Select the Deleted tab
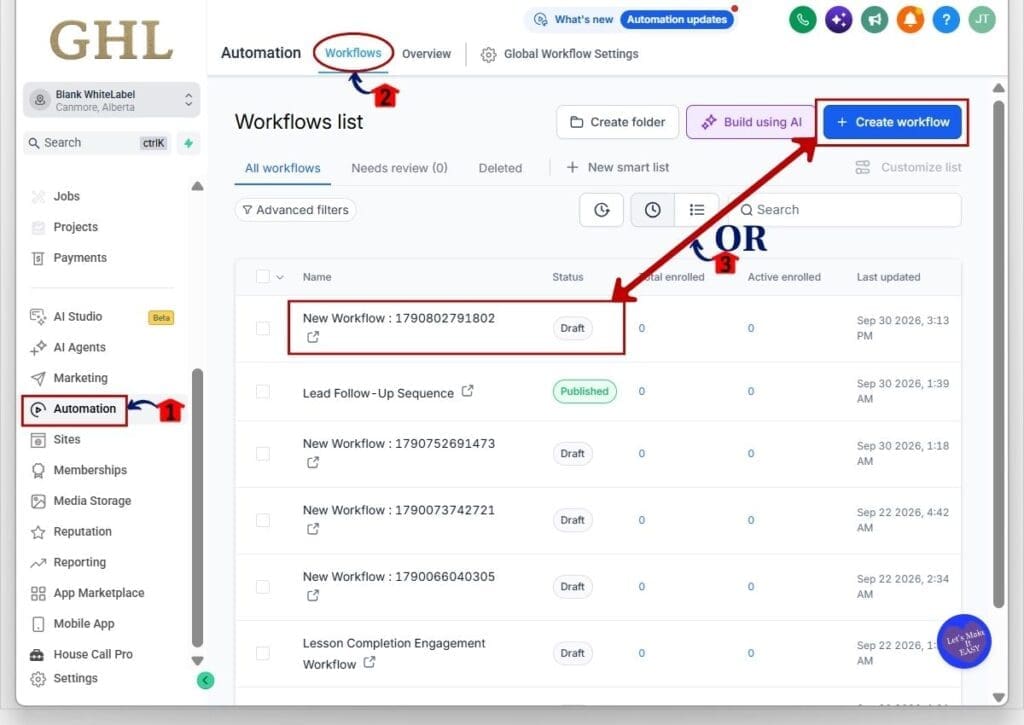Screen dimensions: 1024x725 pos(500,168)
